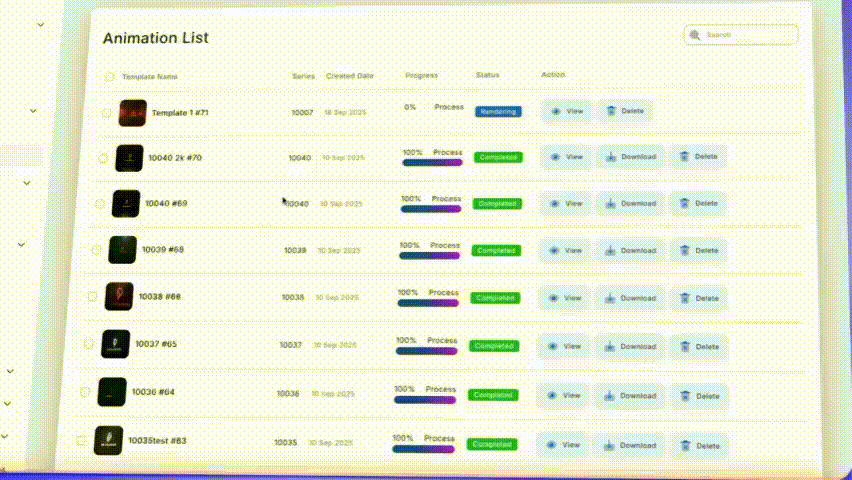Click the magnifier icon in the search box
Screen dimensions: 852x480
click(695, 35)
